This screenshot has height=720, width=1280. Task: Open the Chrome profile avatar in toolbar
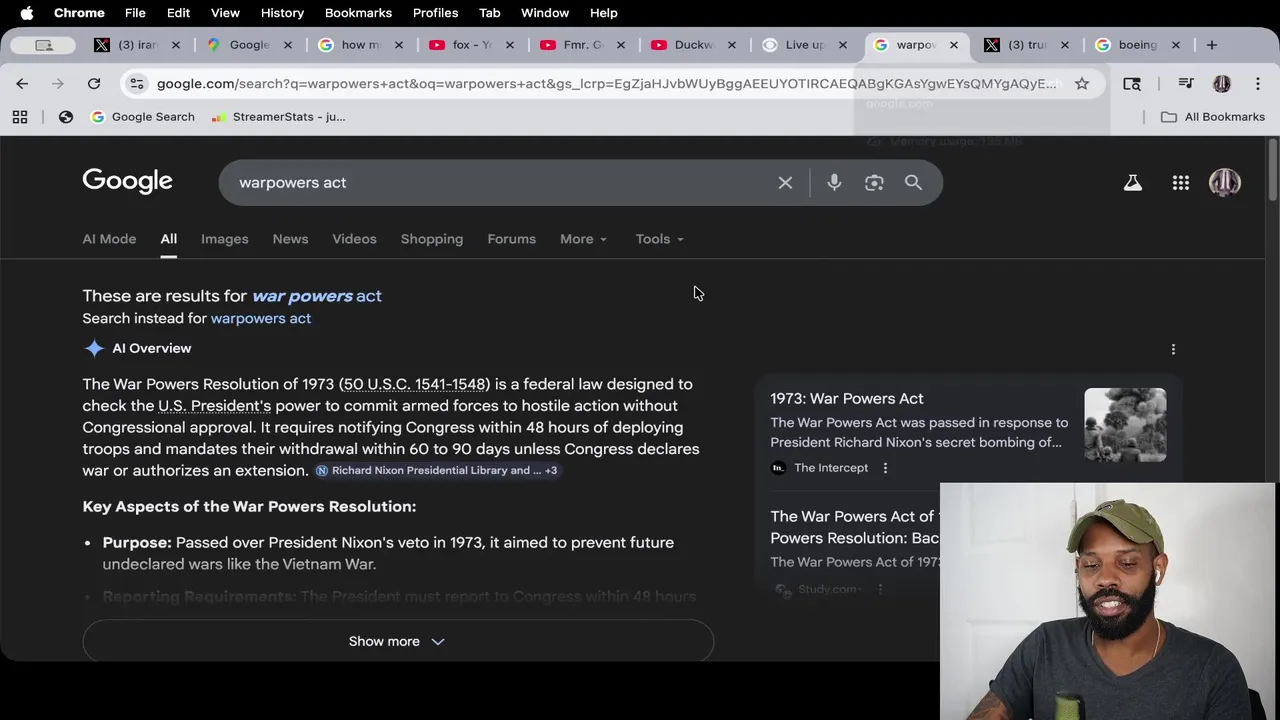1222,84
